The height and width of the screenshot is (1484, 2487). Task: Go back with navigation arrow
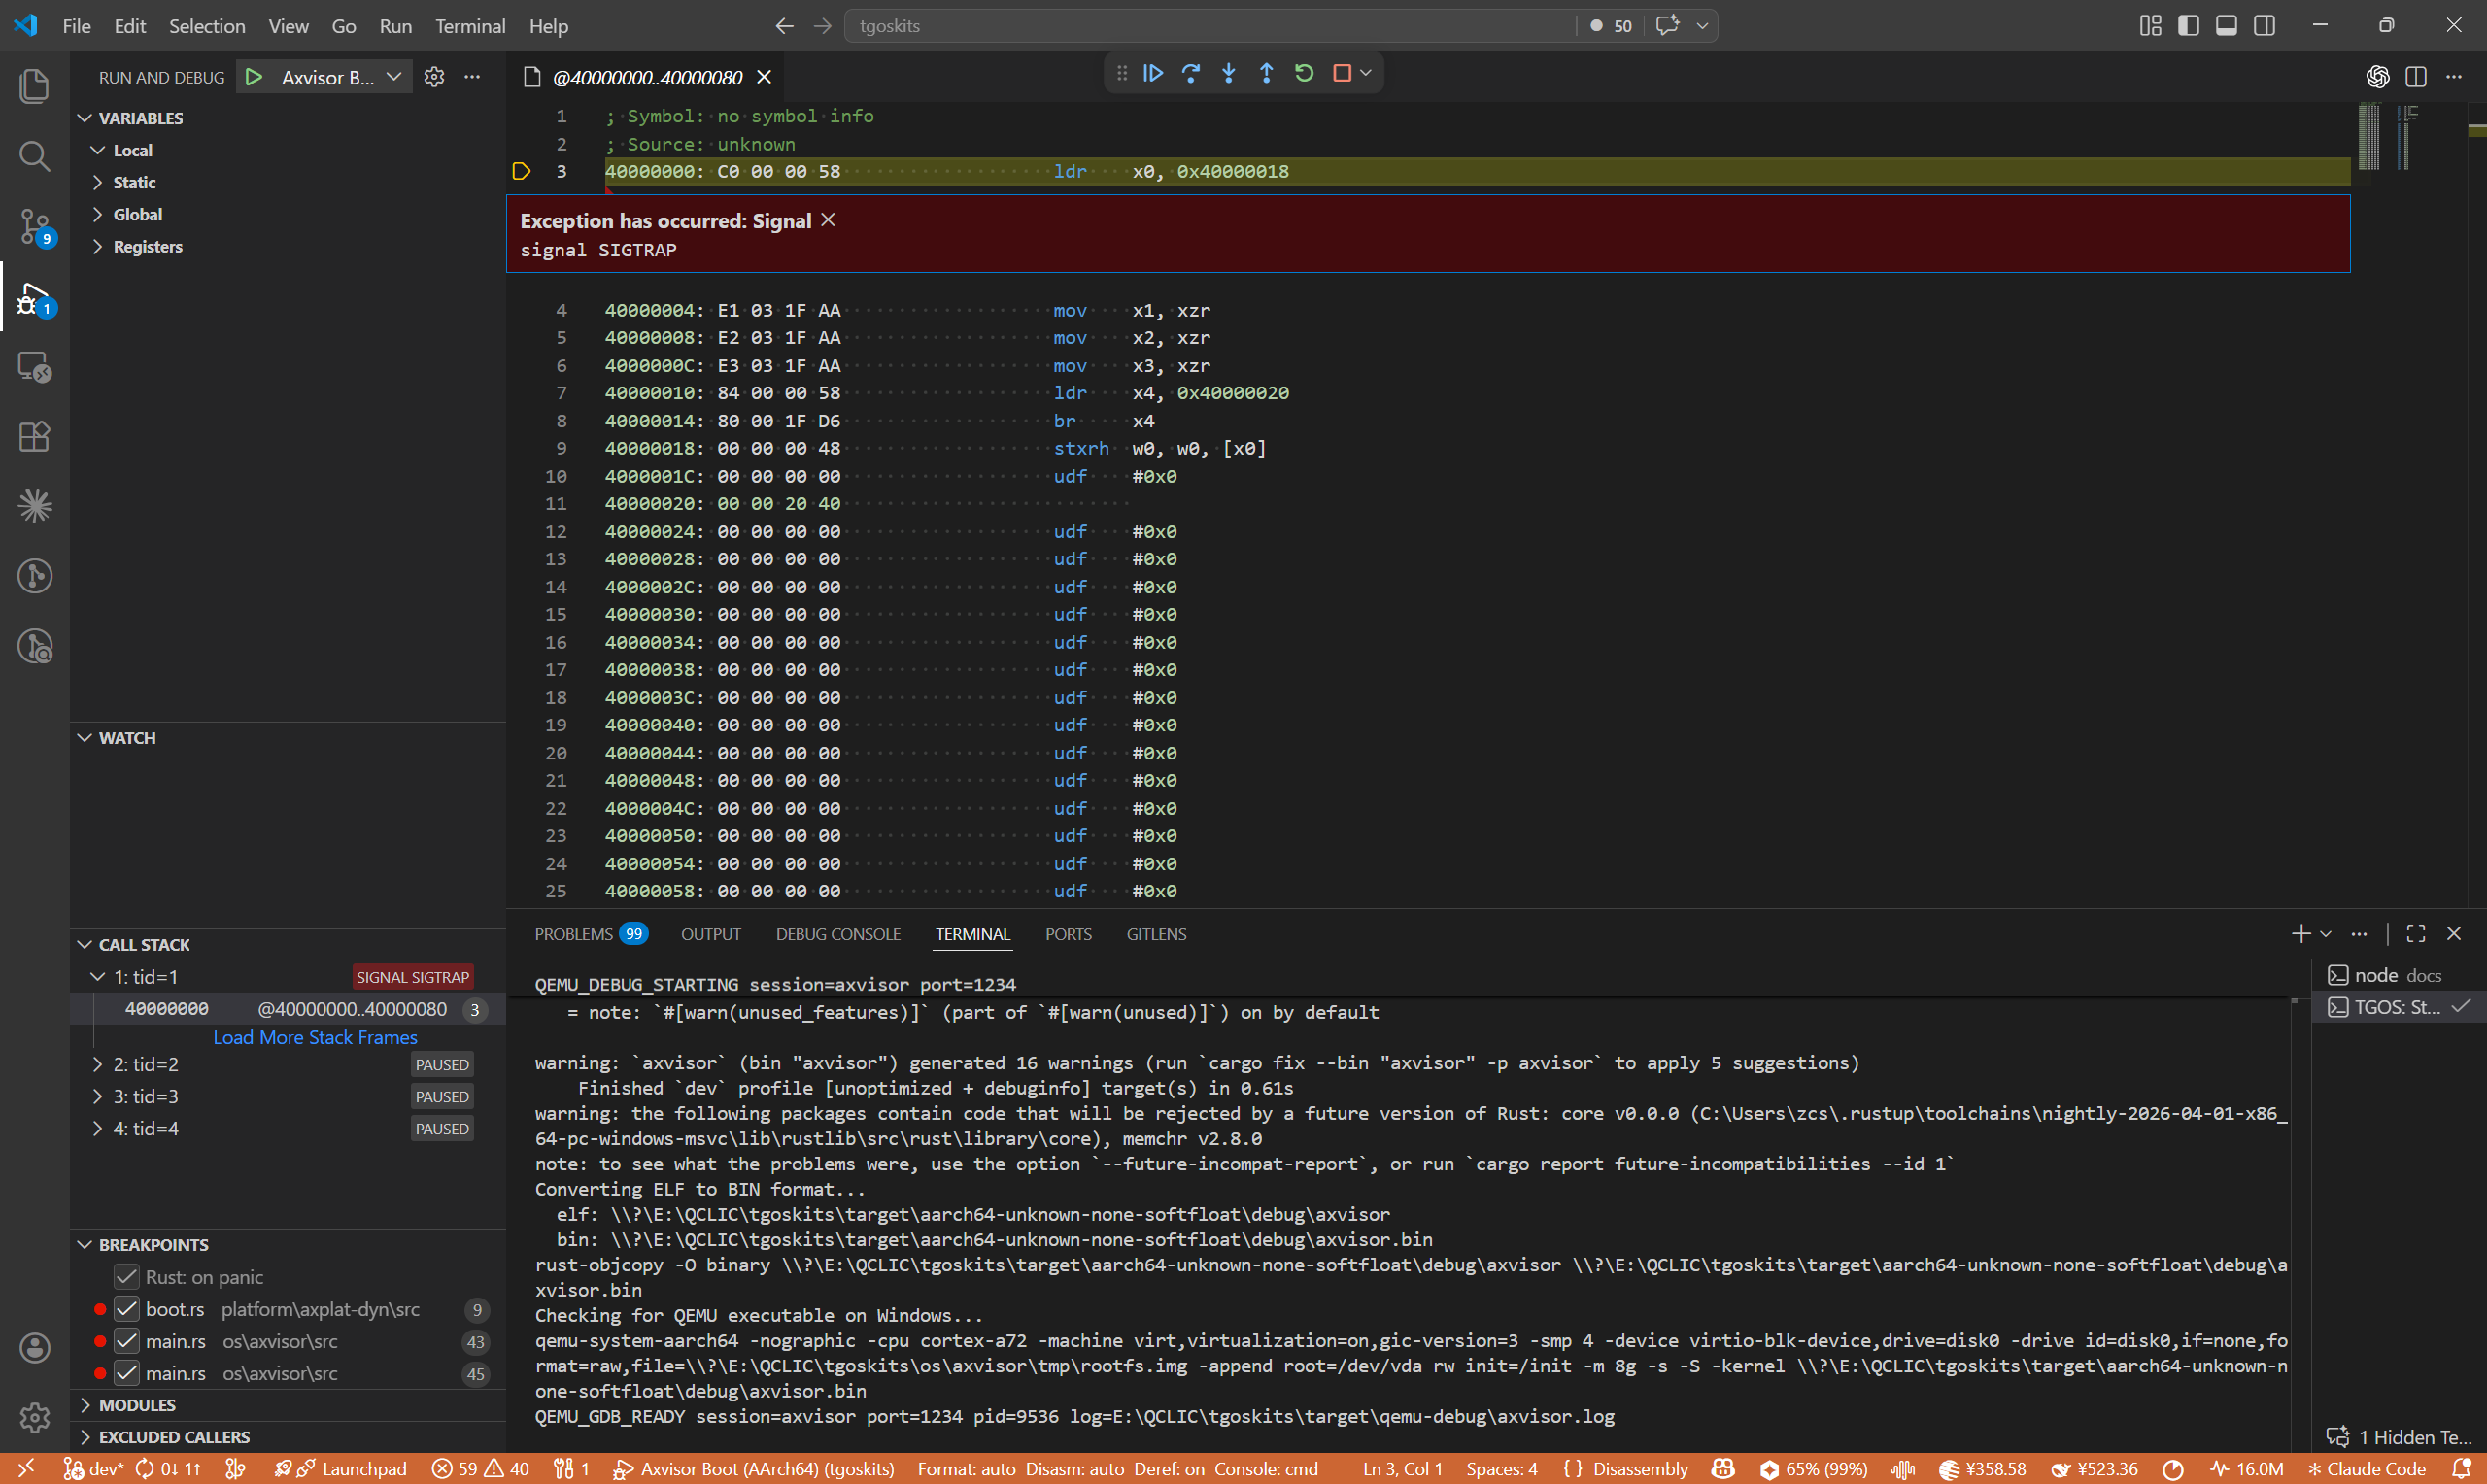(784, 26)
